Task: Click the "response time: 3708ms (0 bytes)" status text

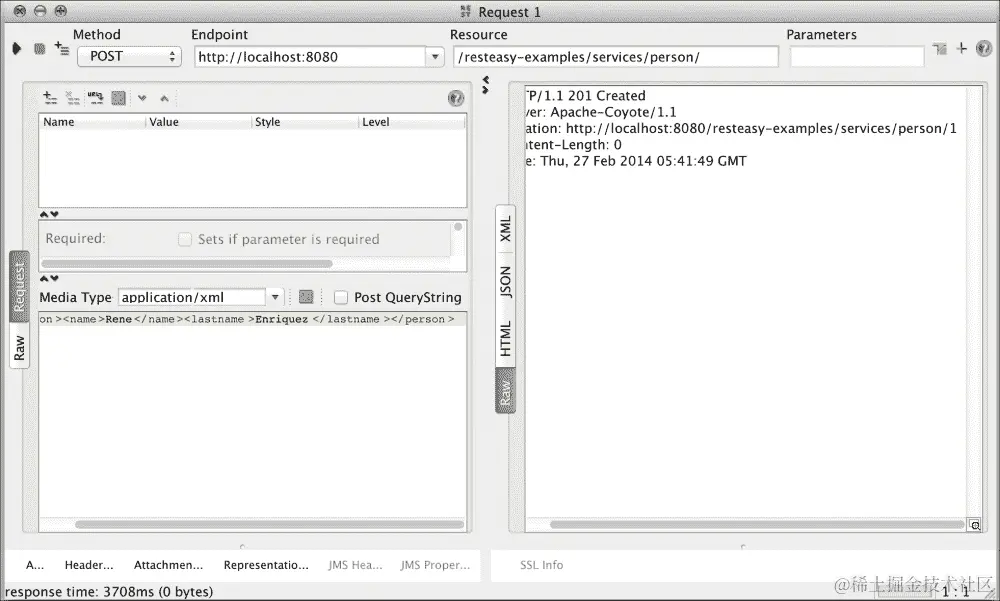Action: (109, 591)
